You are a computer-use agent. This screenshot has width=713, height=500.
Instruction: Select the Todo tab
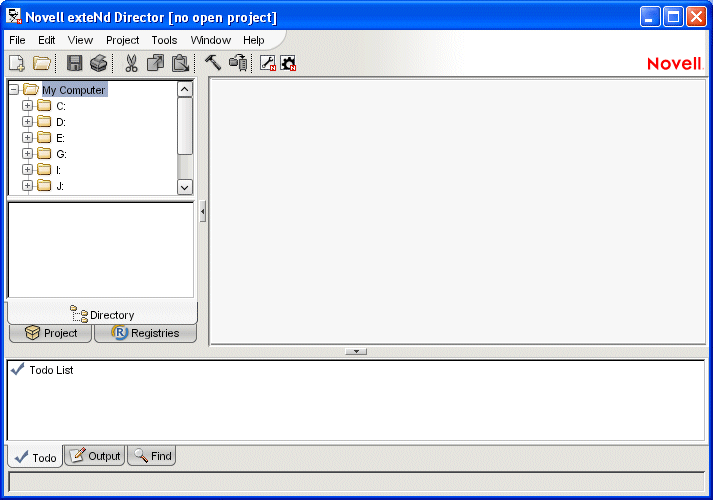coord(35,457)
